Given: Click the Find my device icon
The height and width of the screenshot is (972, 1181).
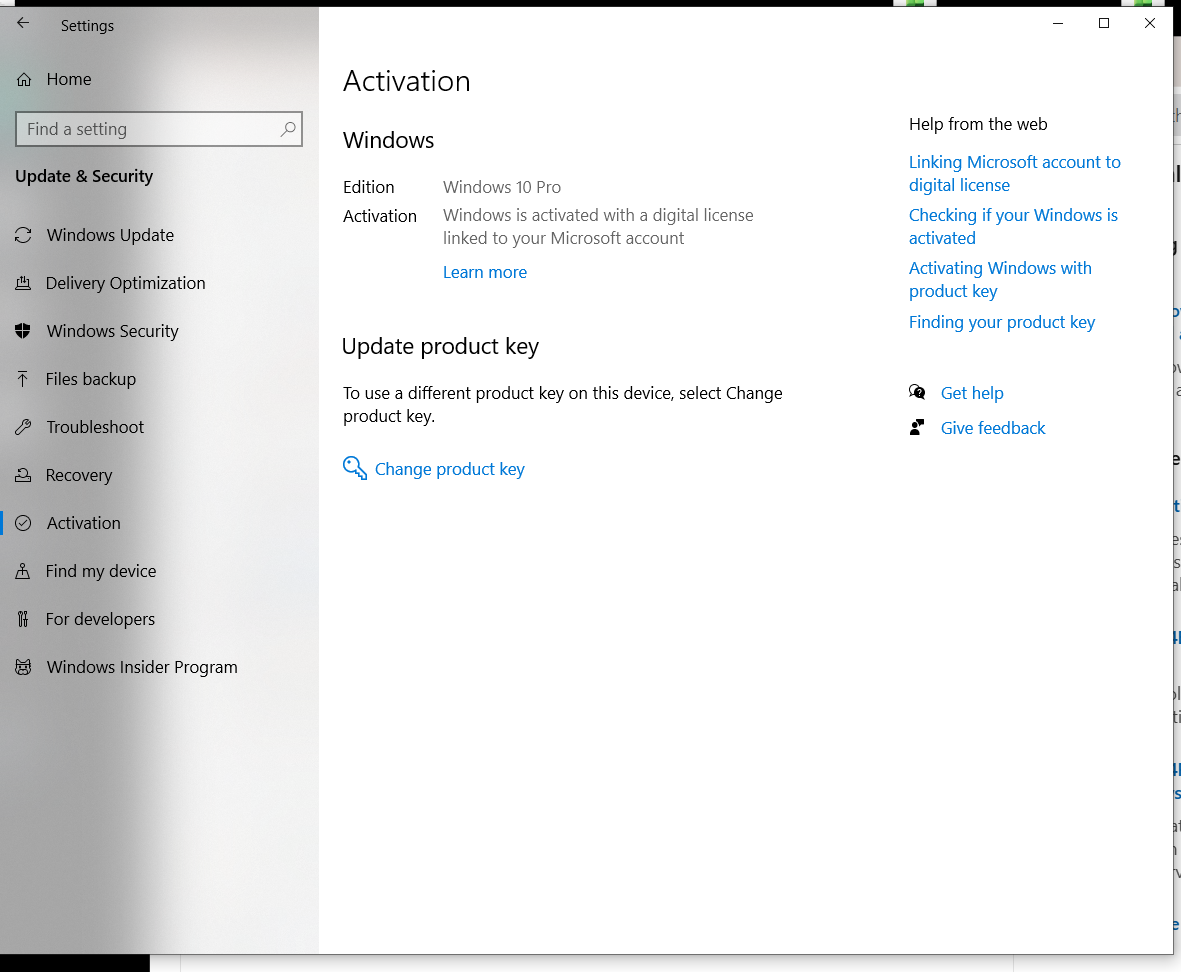Looking at the screenshot, I should pyautogui.click(x=23, y=571).
